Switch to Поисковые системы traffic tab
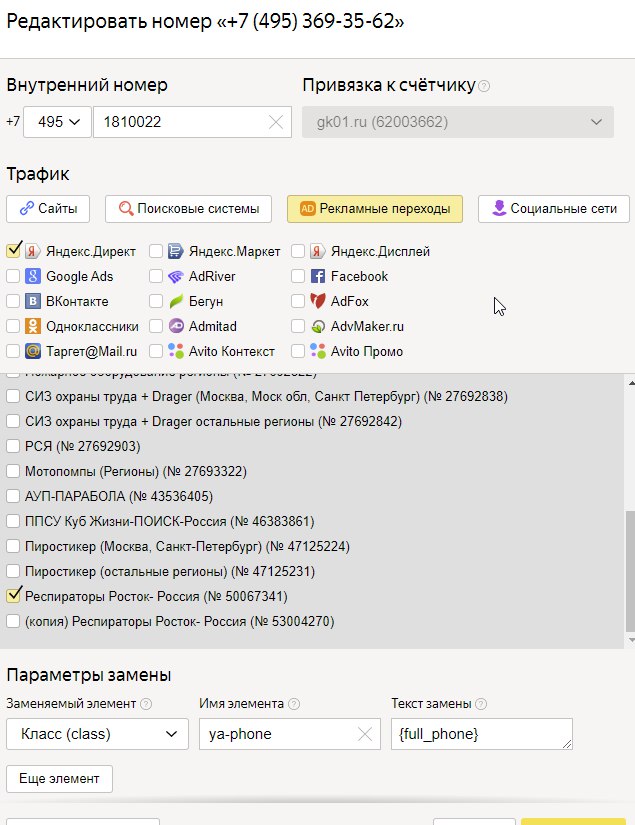 point(188,209)
